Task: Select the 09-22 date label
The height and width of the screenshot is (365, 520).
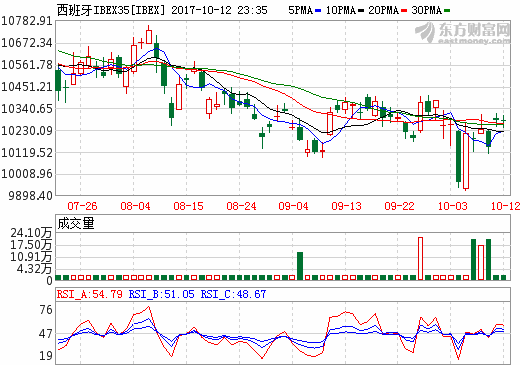Action: 399,206
